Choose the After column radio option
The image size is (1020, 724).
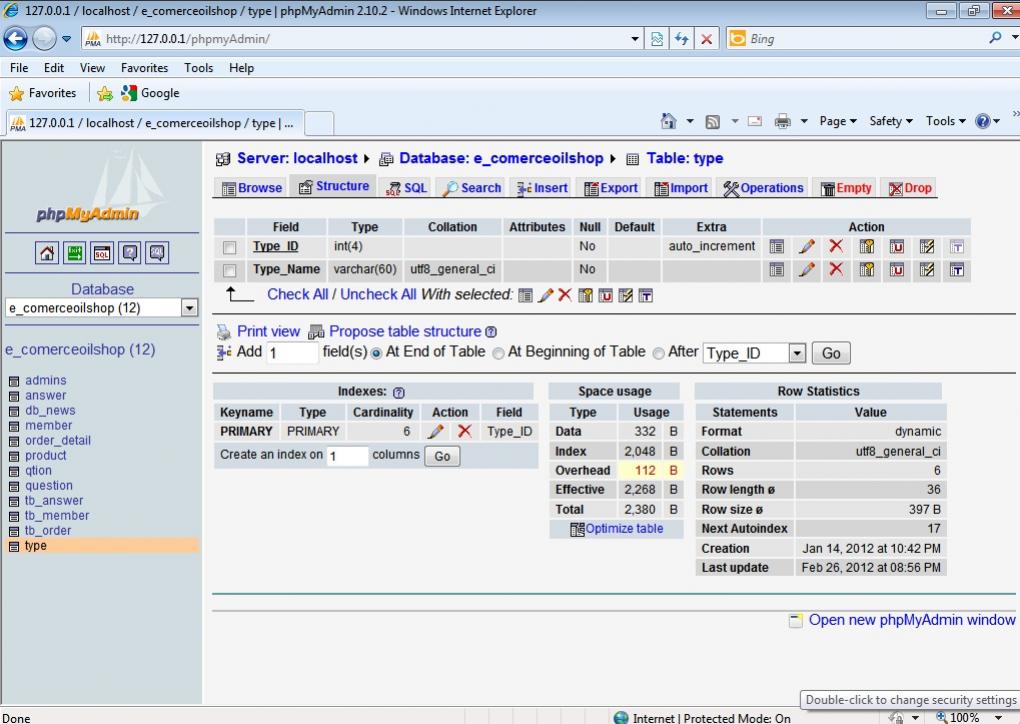tap(658, 353)
